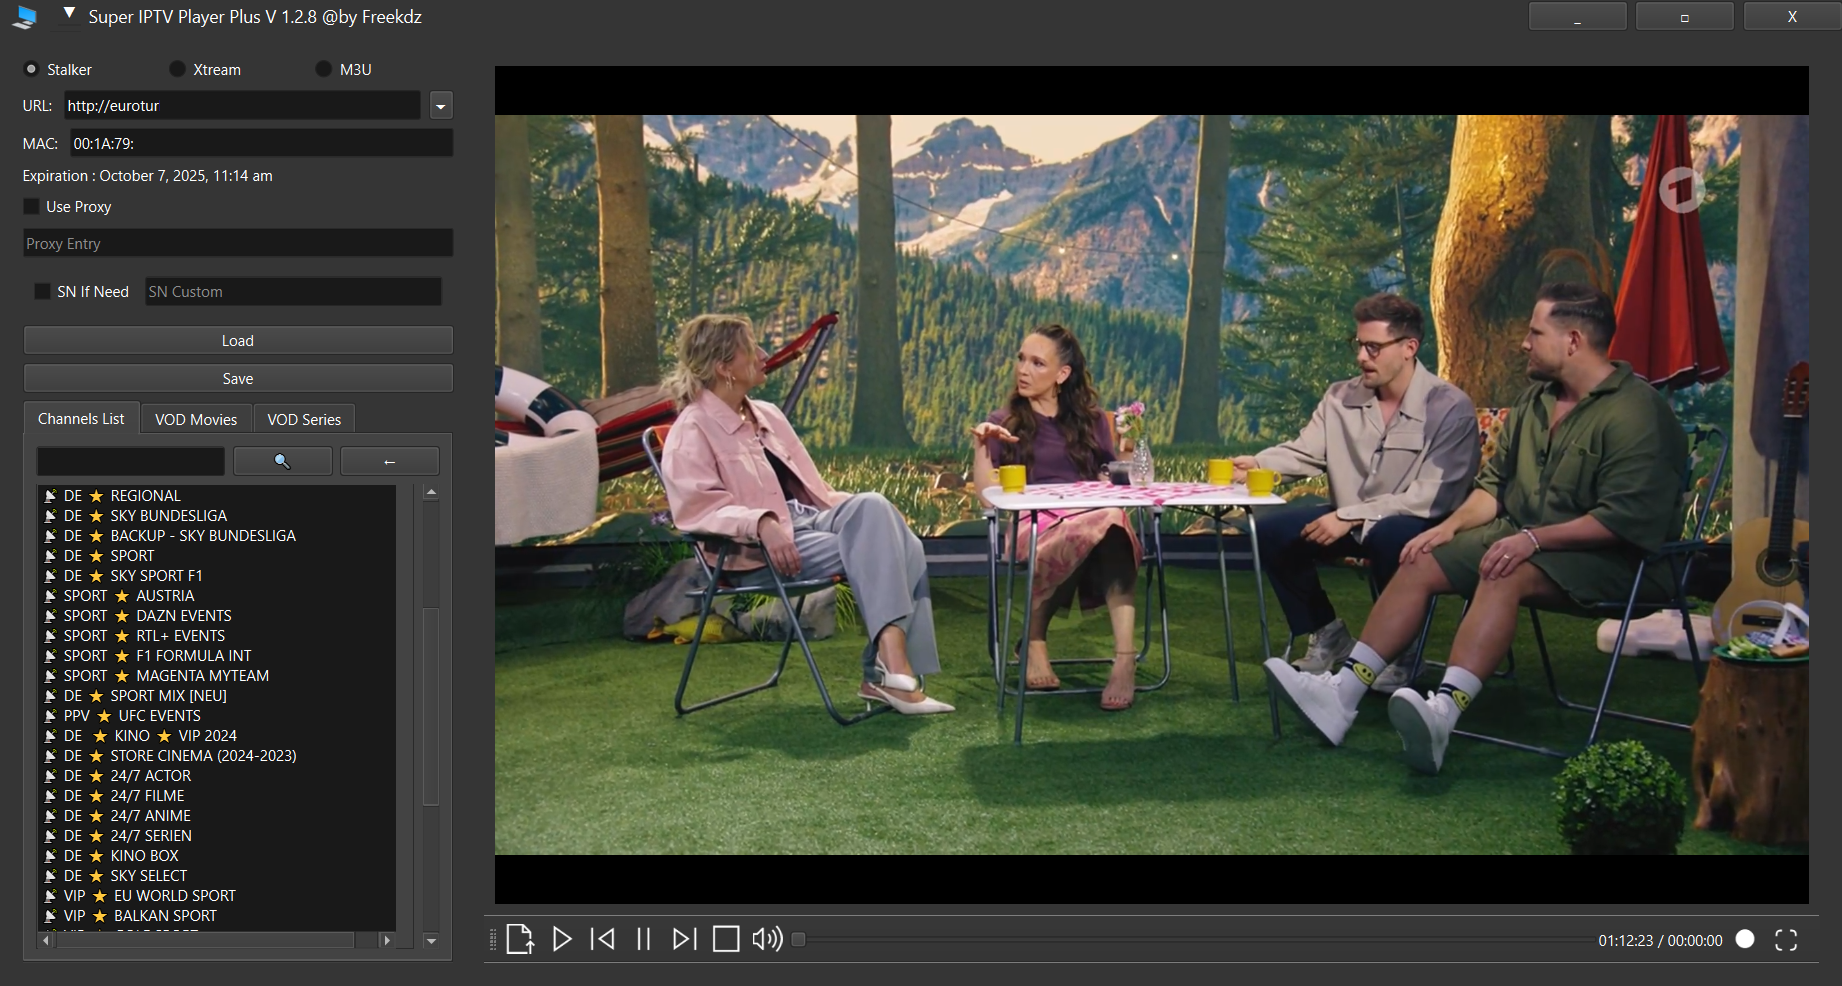Enable the Use Proxy checkbox
Screen dimensions: 1842x986
[x=32, y=206]
